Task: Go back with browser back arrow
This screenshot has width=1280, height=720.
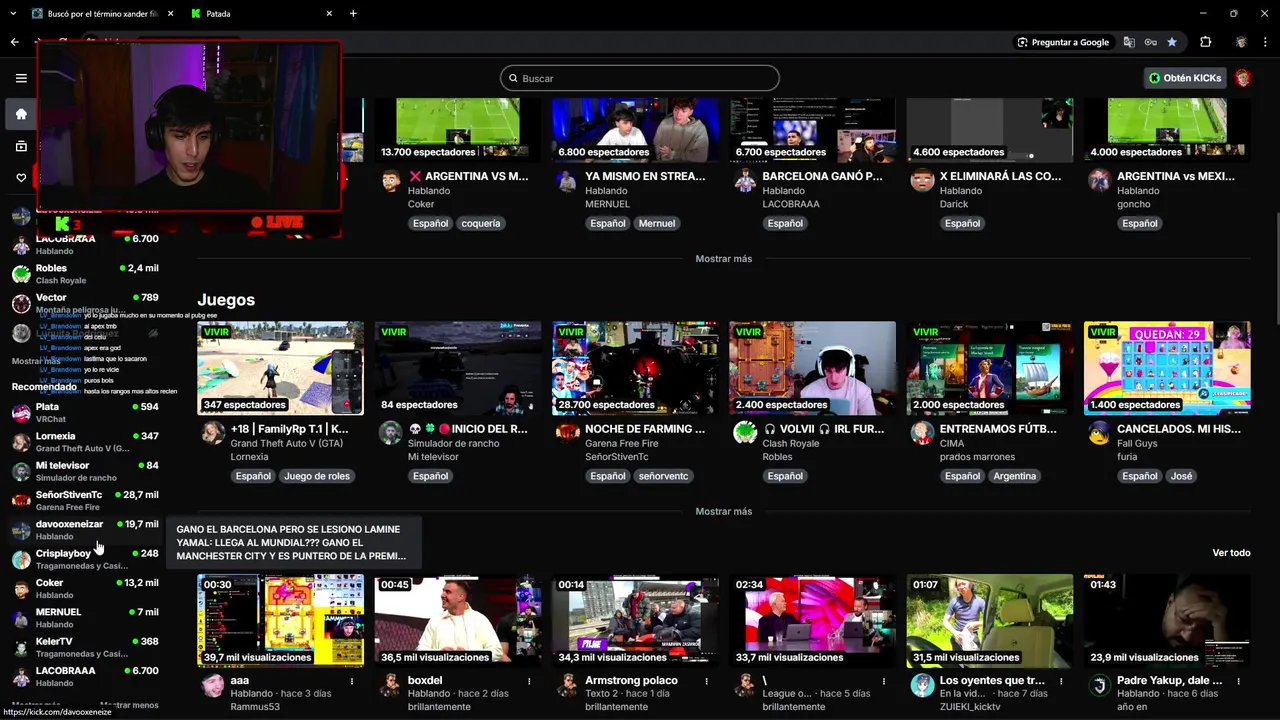Action: 14,42
